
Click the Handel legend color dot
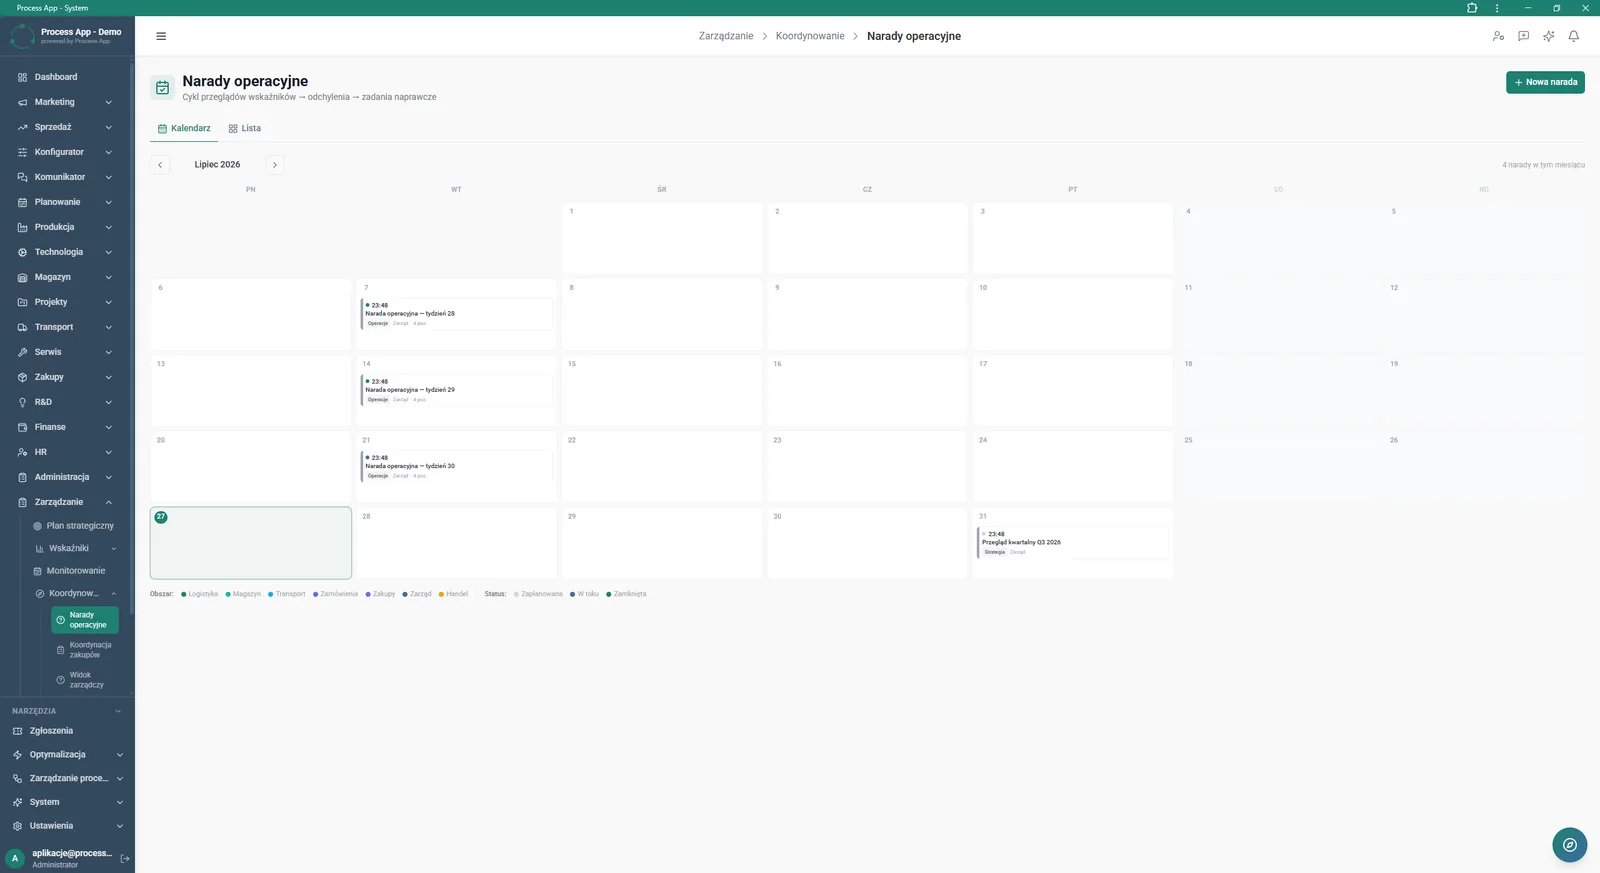point(441,594)
